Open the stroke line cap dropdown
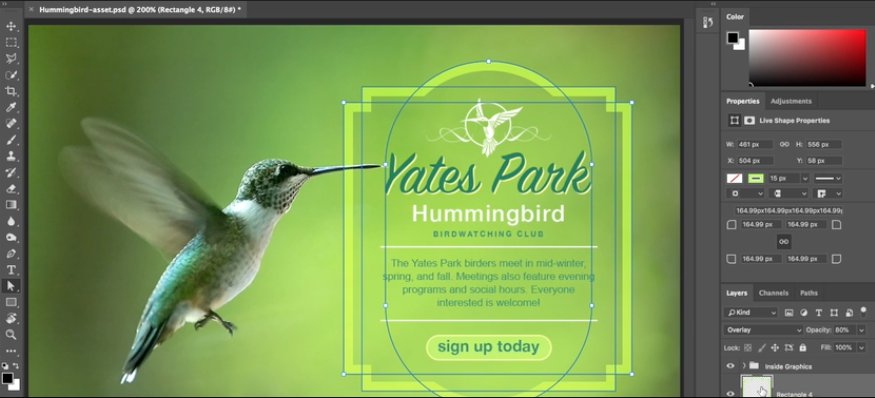875x398 pixels. click(x=788, y=193)
